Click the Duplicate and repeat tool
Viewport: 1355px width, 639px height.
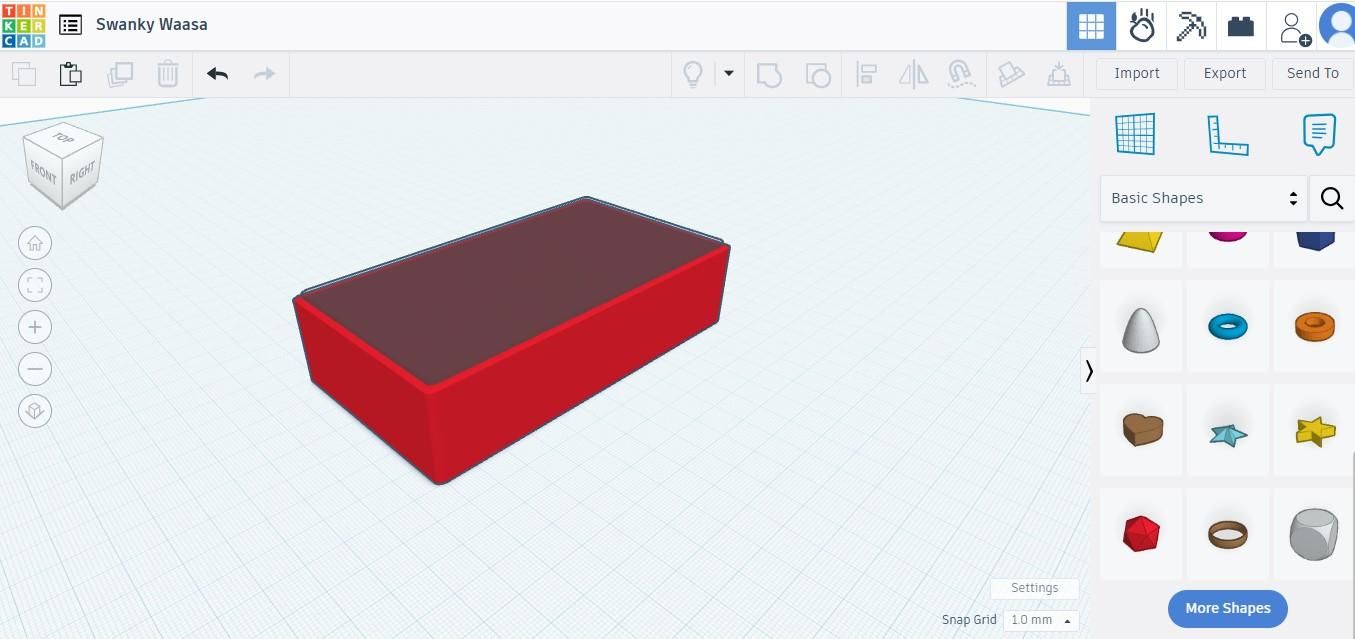[x=120, y=74]
